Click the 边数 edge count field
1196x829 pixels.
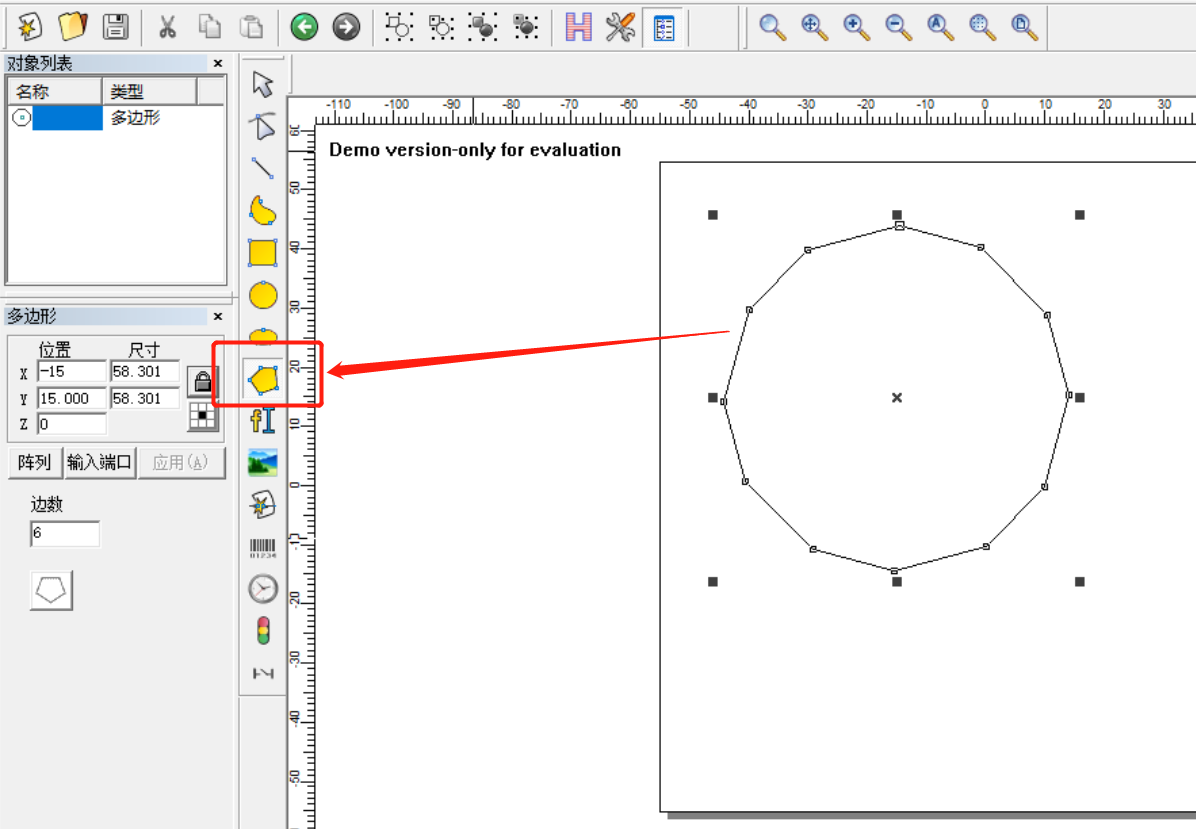pos(65,533)
